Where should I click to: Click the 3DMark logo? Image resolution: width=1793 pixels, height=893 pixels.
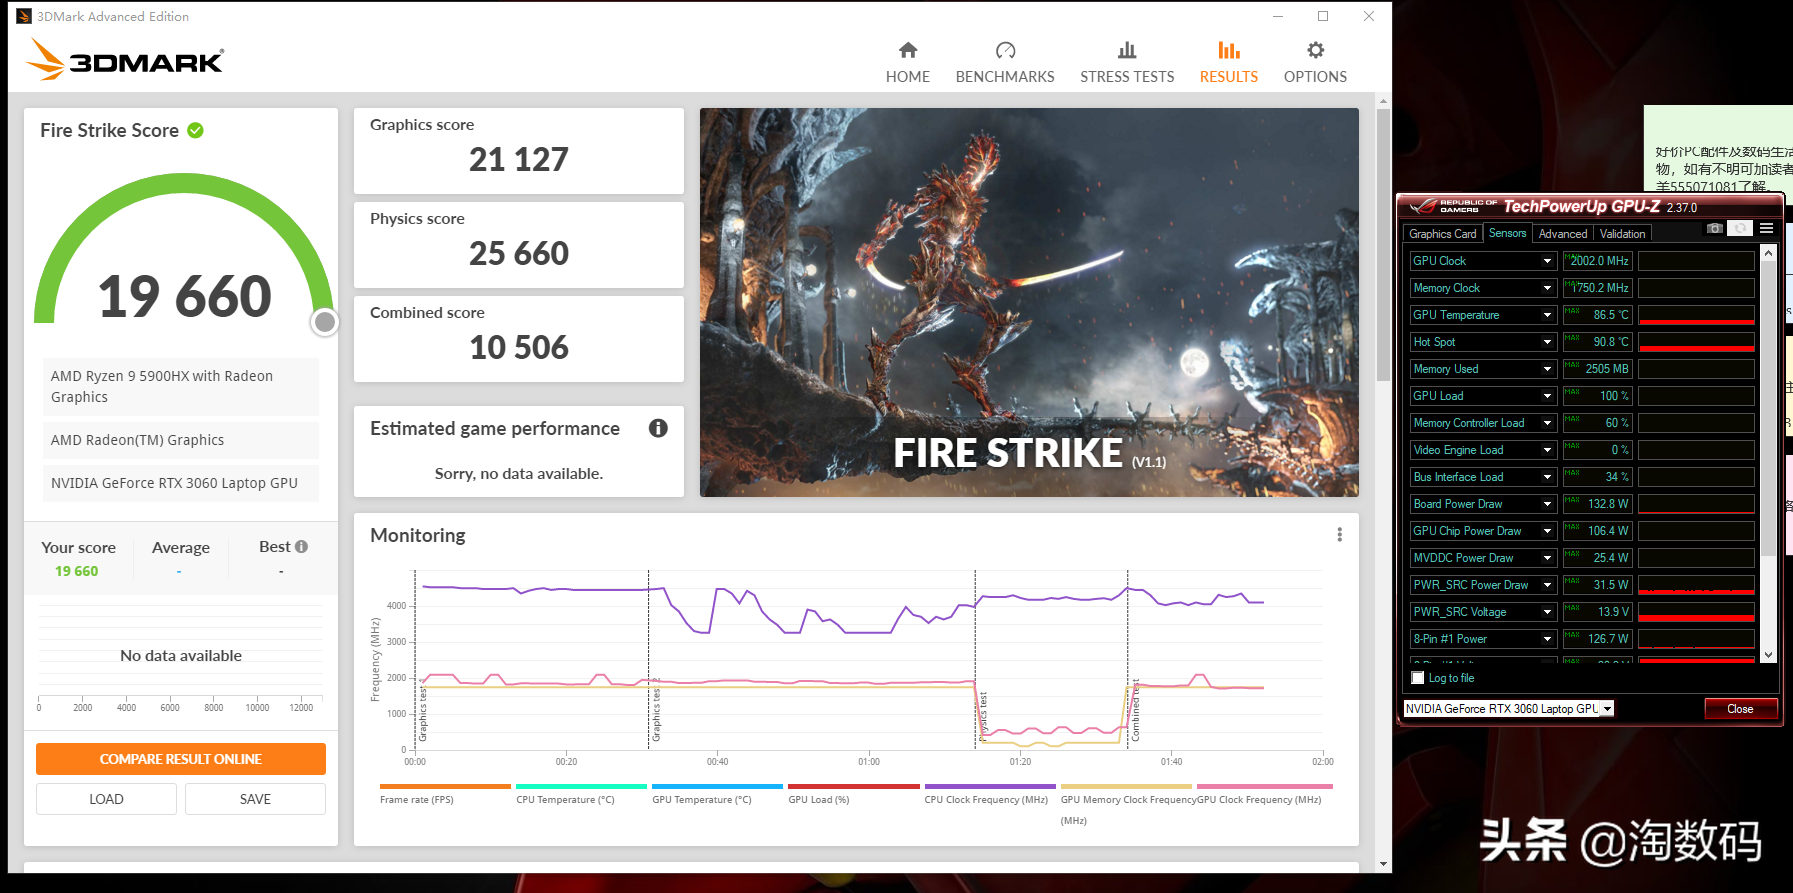(125, 59)
